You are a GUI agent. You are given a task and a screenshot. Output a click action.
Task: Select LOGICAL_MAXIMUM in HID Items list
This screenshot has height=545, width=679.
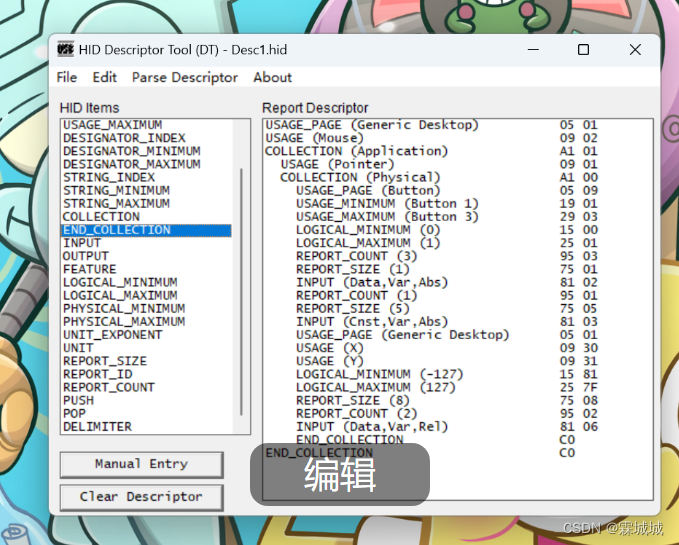pos(146,296)
